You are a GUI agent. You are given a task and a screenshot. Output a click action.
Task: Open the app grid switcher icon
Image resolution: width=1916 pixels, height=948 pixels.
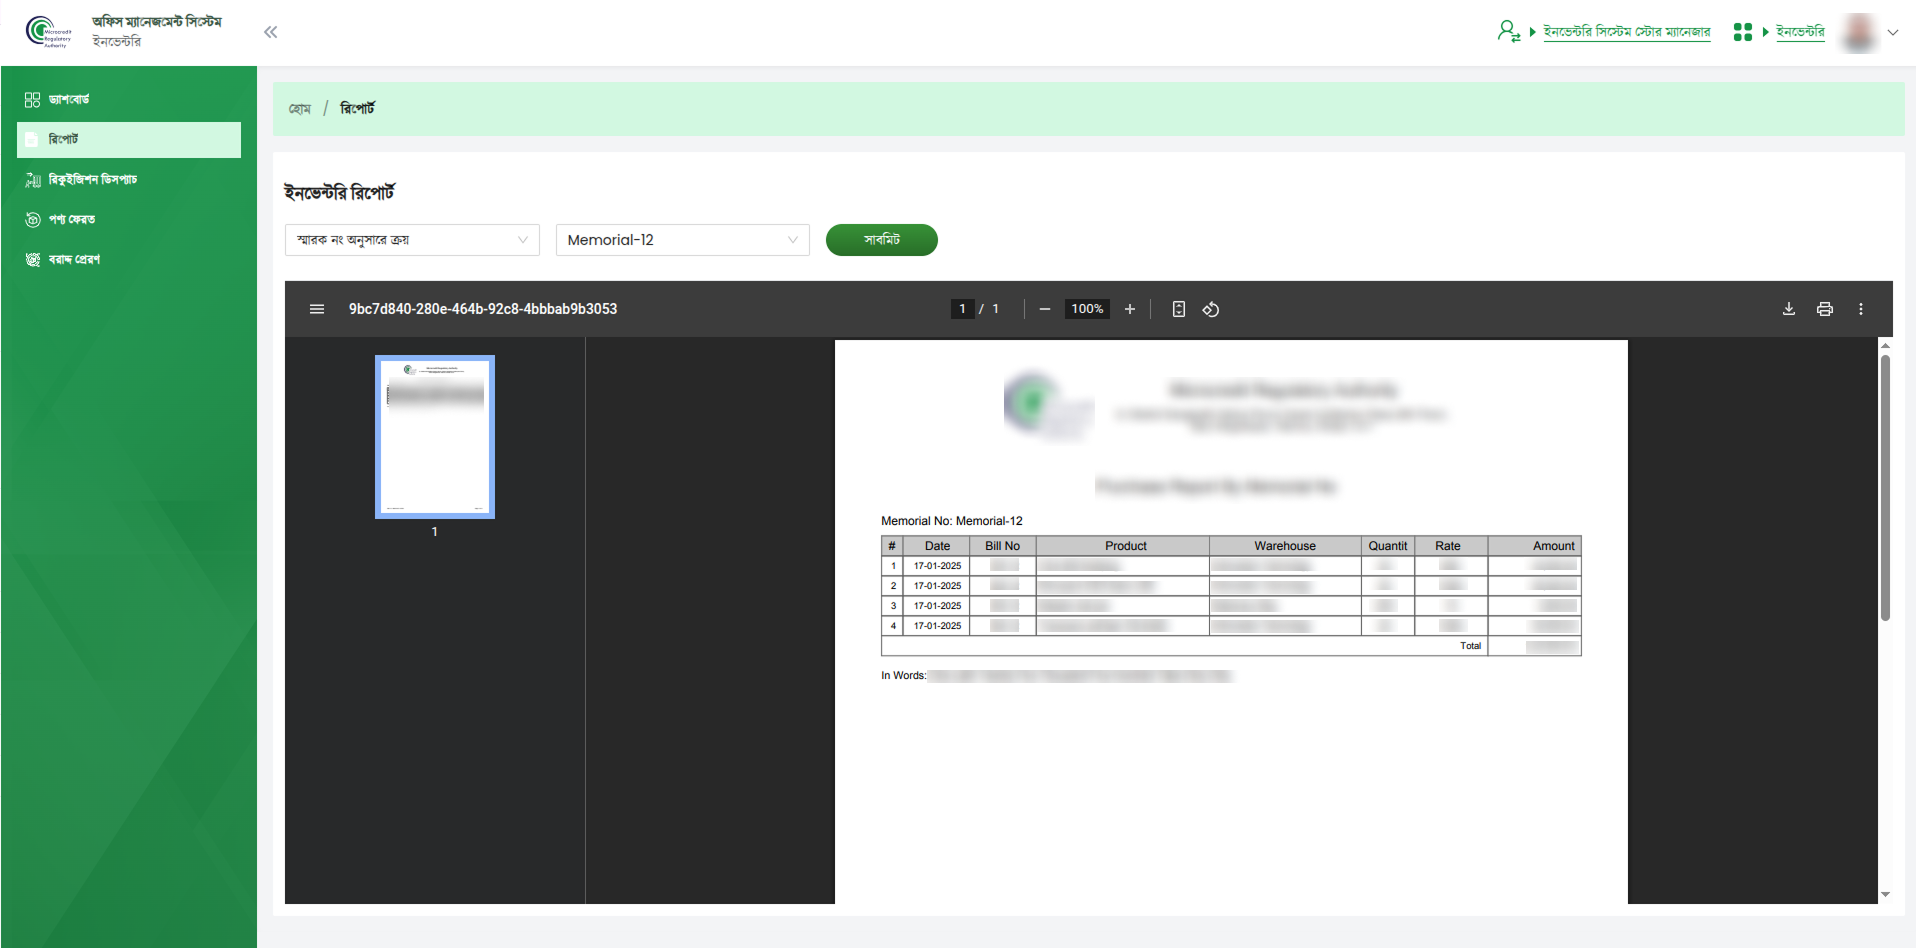pyautogui.click(x=1742, y=32)
